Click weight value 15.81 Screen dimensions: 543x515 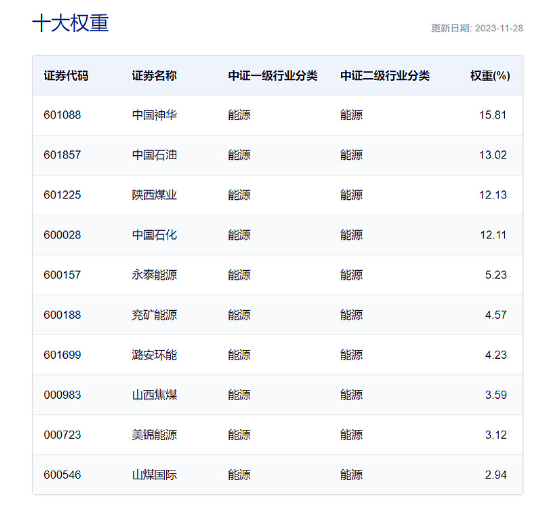(493, 115)
